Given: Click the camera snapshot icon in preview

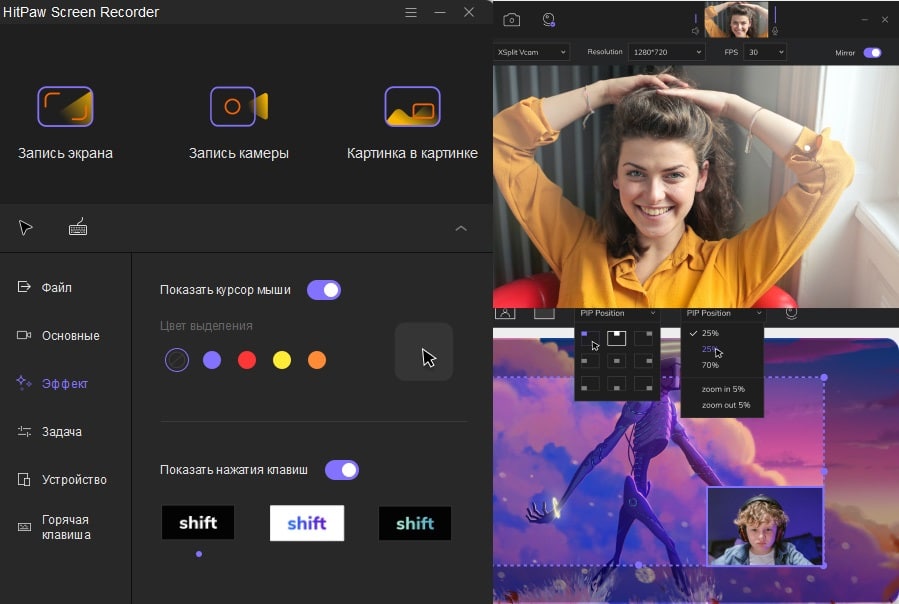Looking at the screenshot, I should pyautogui.click(x=511, y=19).
